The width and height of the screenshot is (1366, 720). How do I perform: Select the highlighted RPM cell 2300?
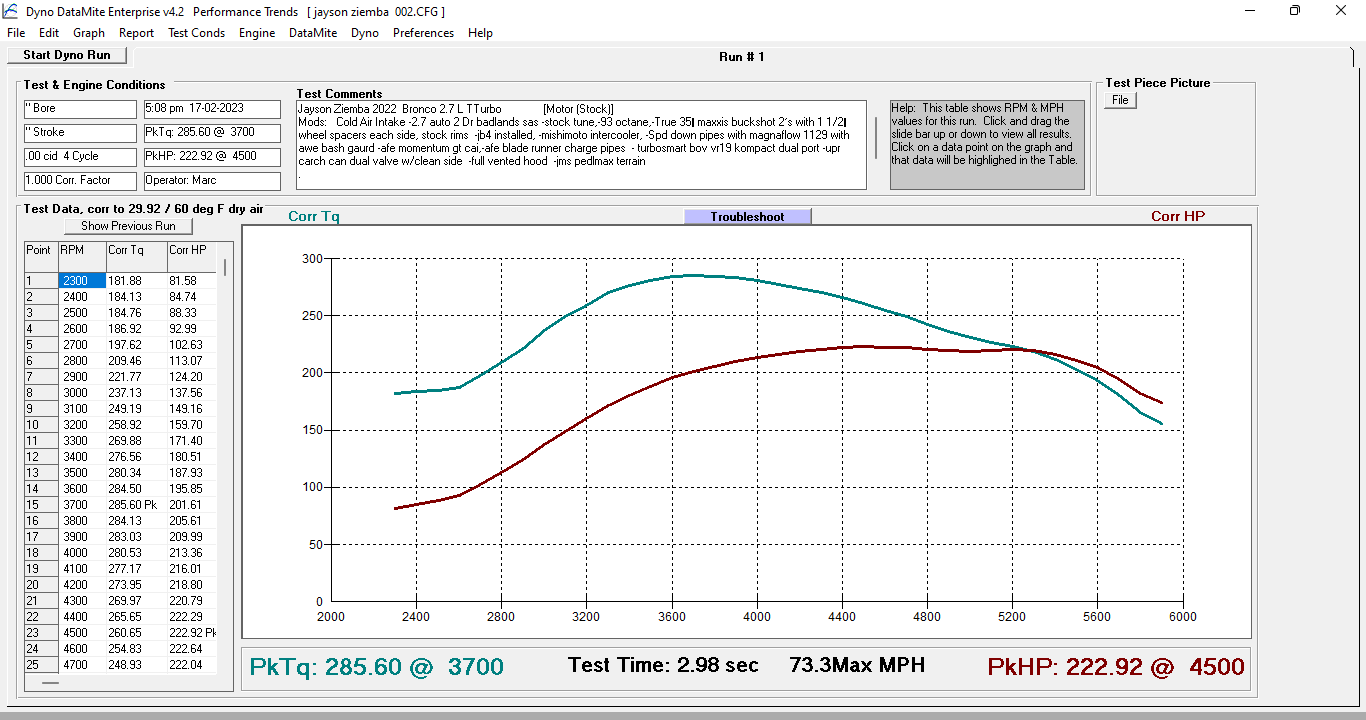coord(81,281)
